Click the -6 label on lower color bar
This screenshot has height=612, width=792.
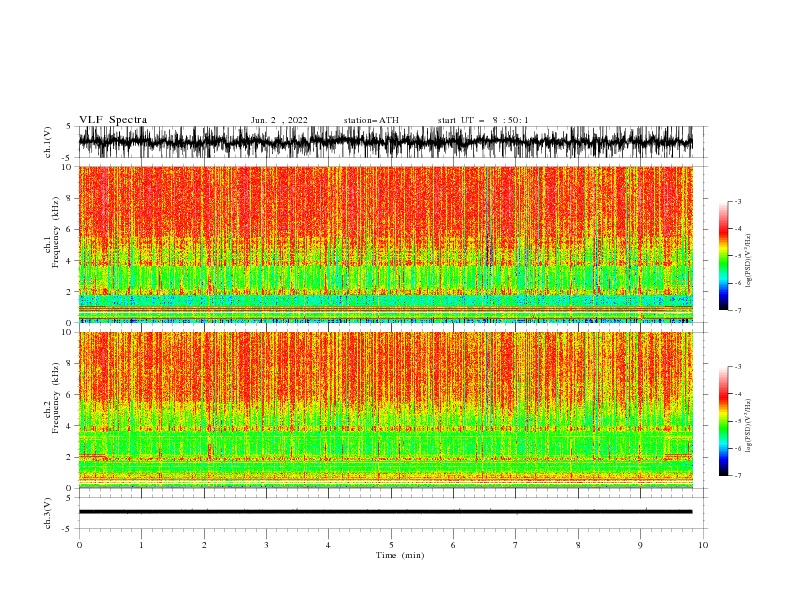click(738, 448)
